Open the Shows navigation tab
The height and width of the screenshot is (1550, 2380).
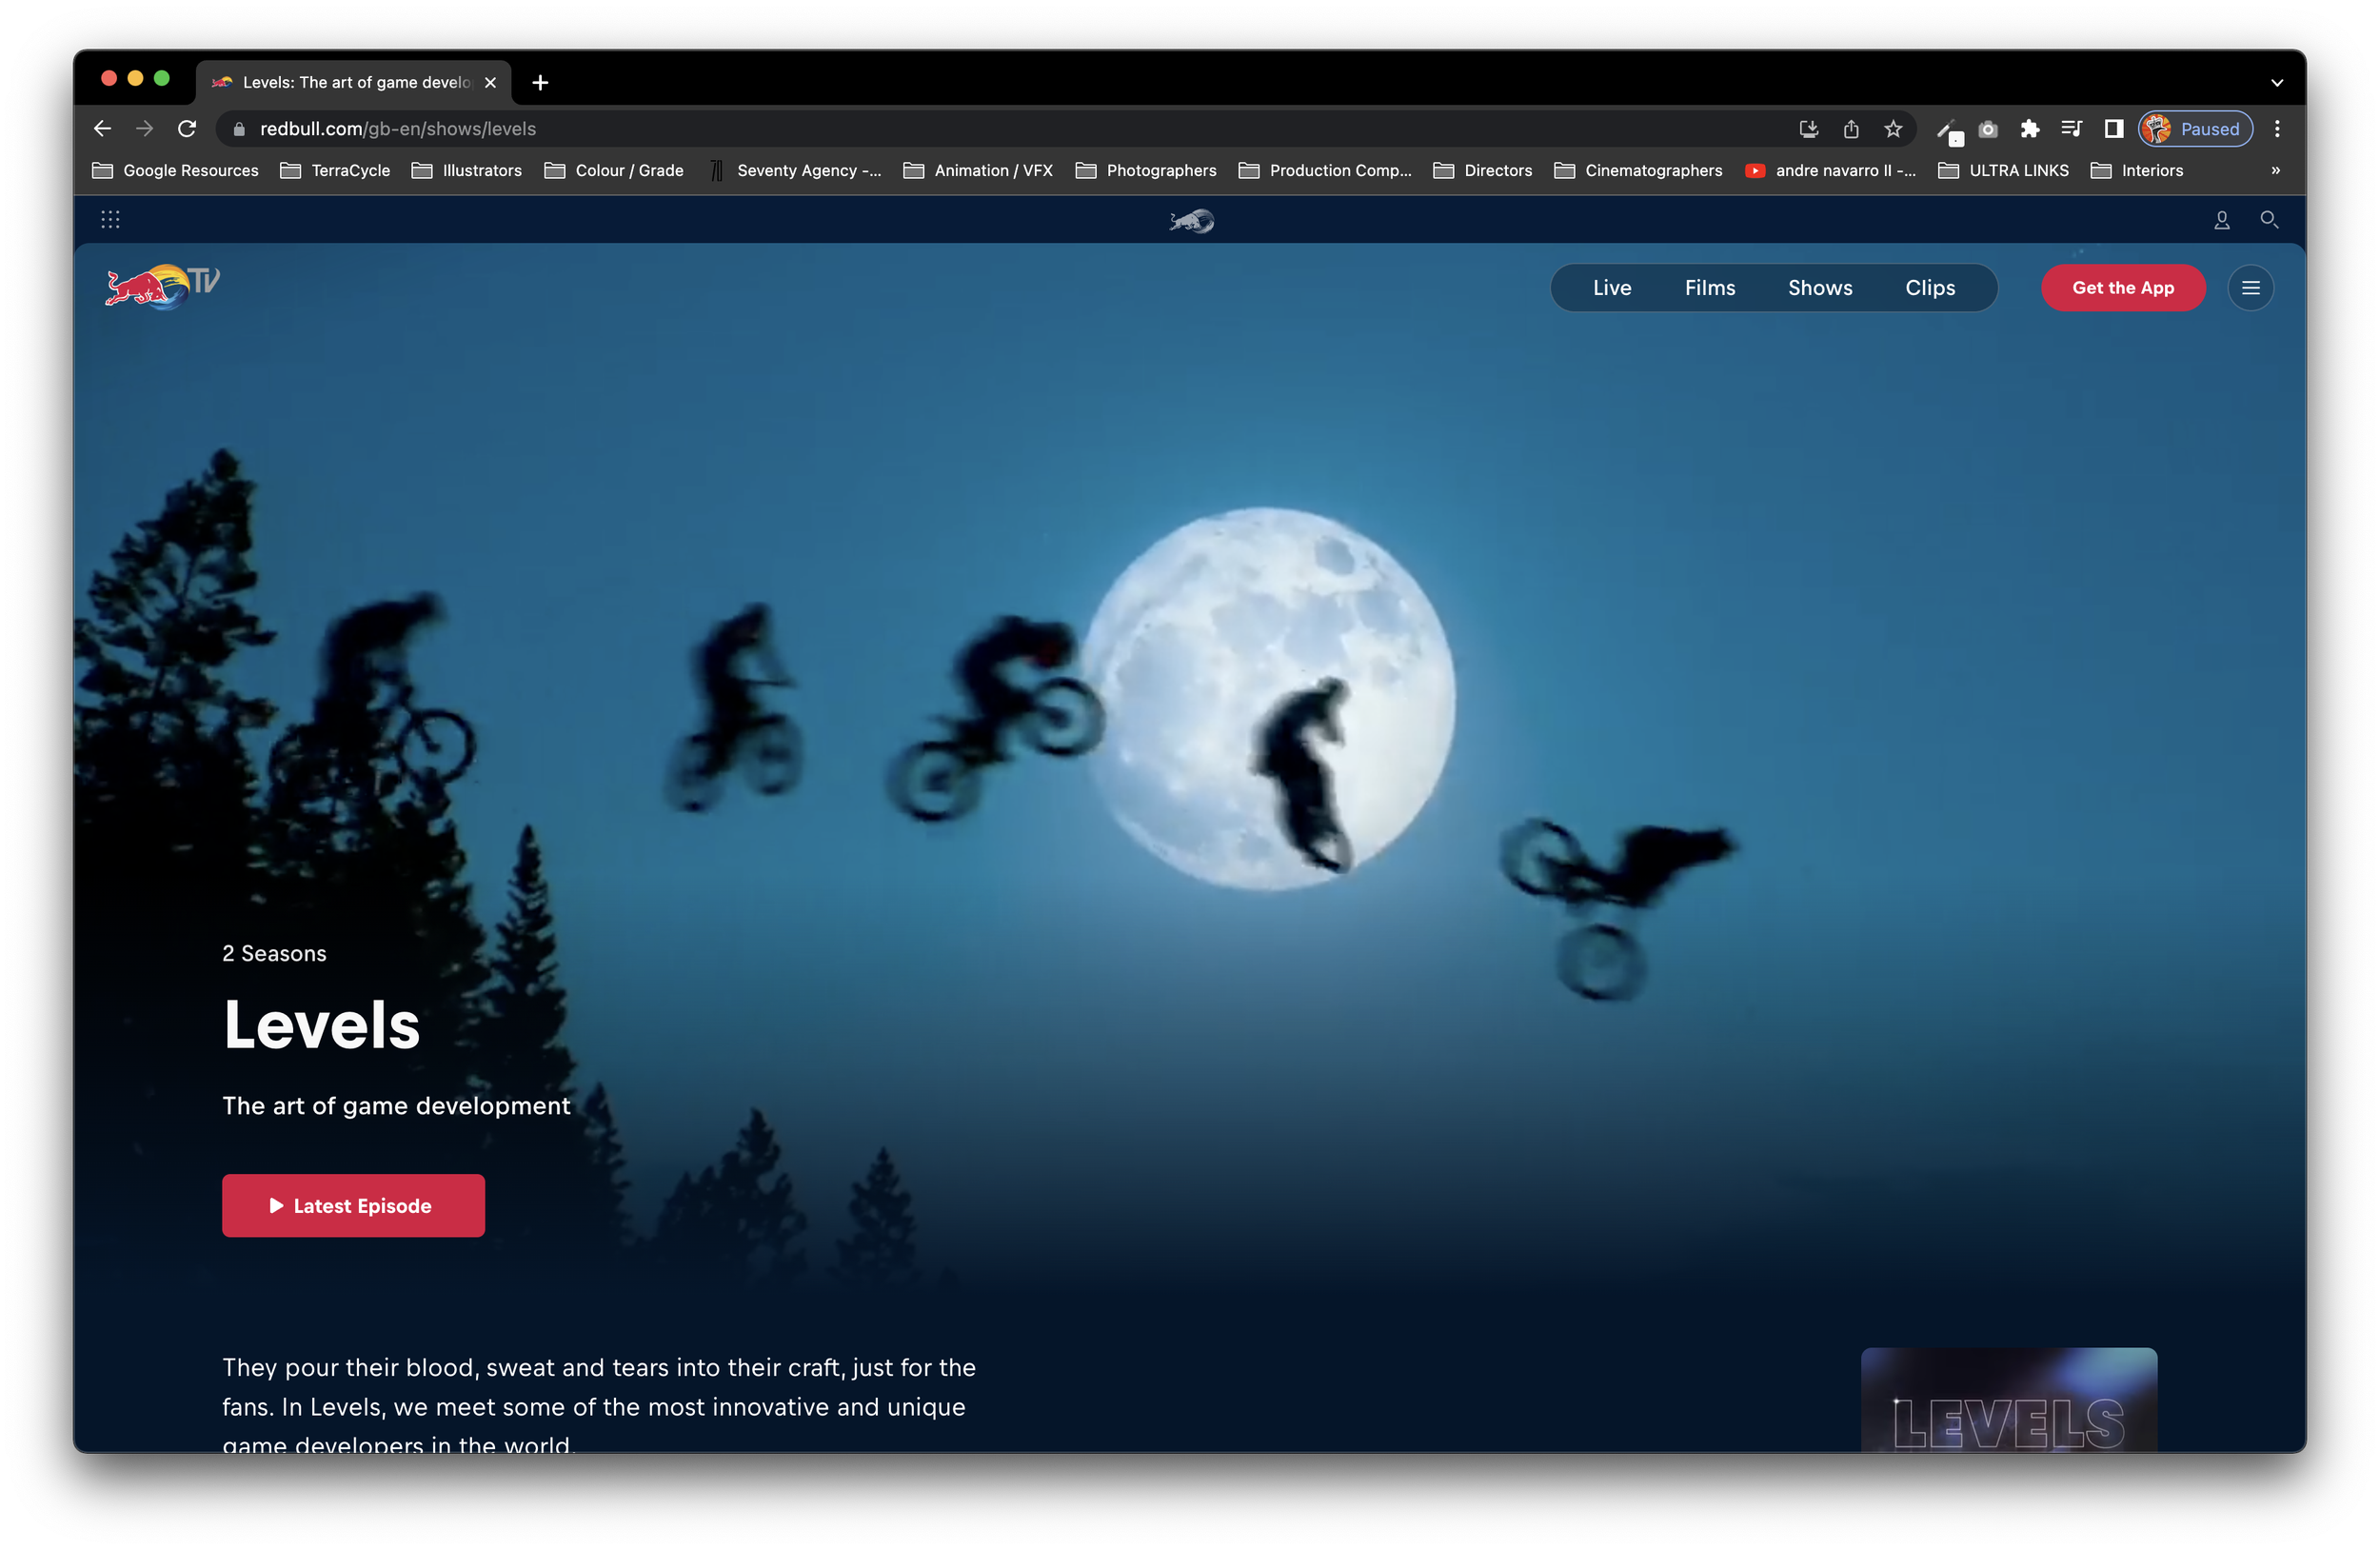[x=1819, y=288]
